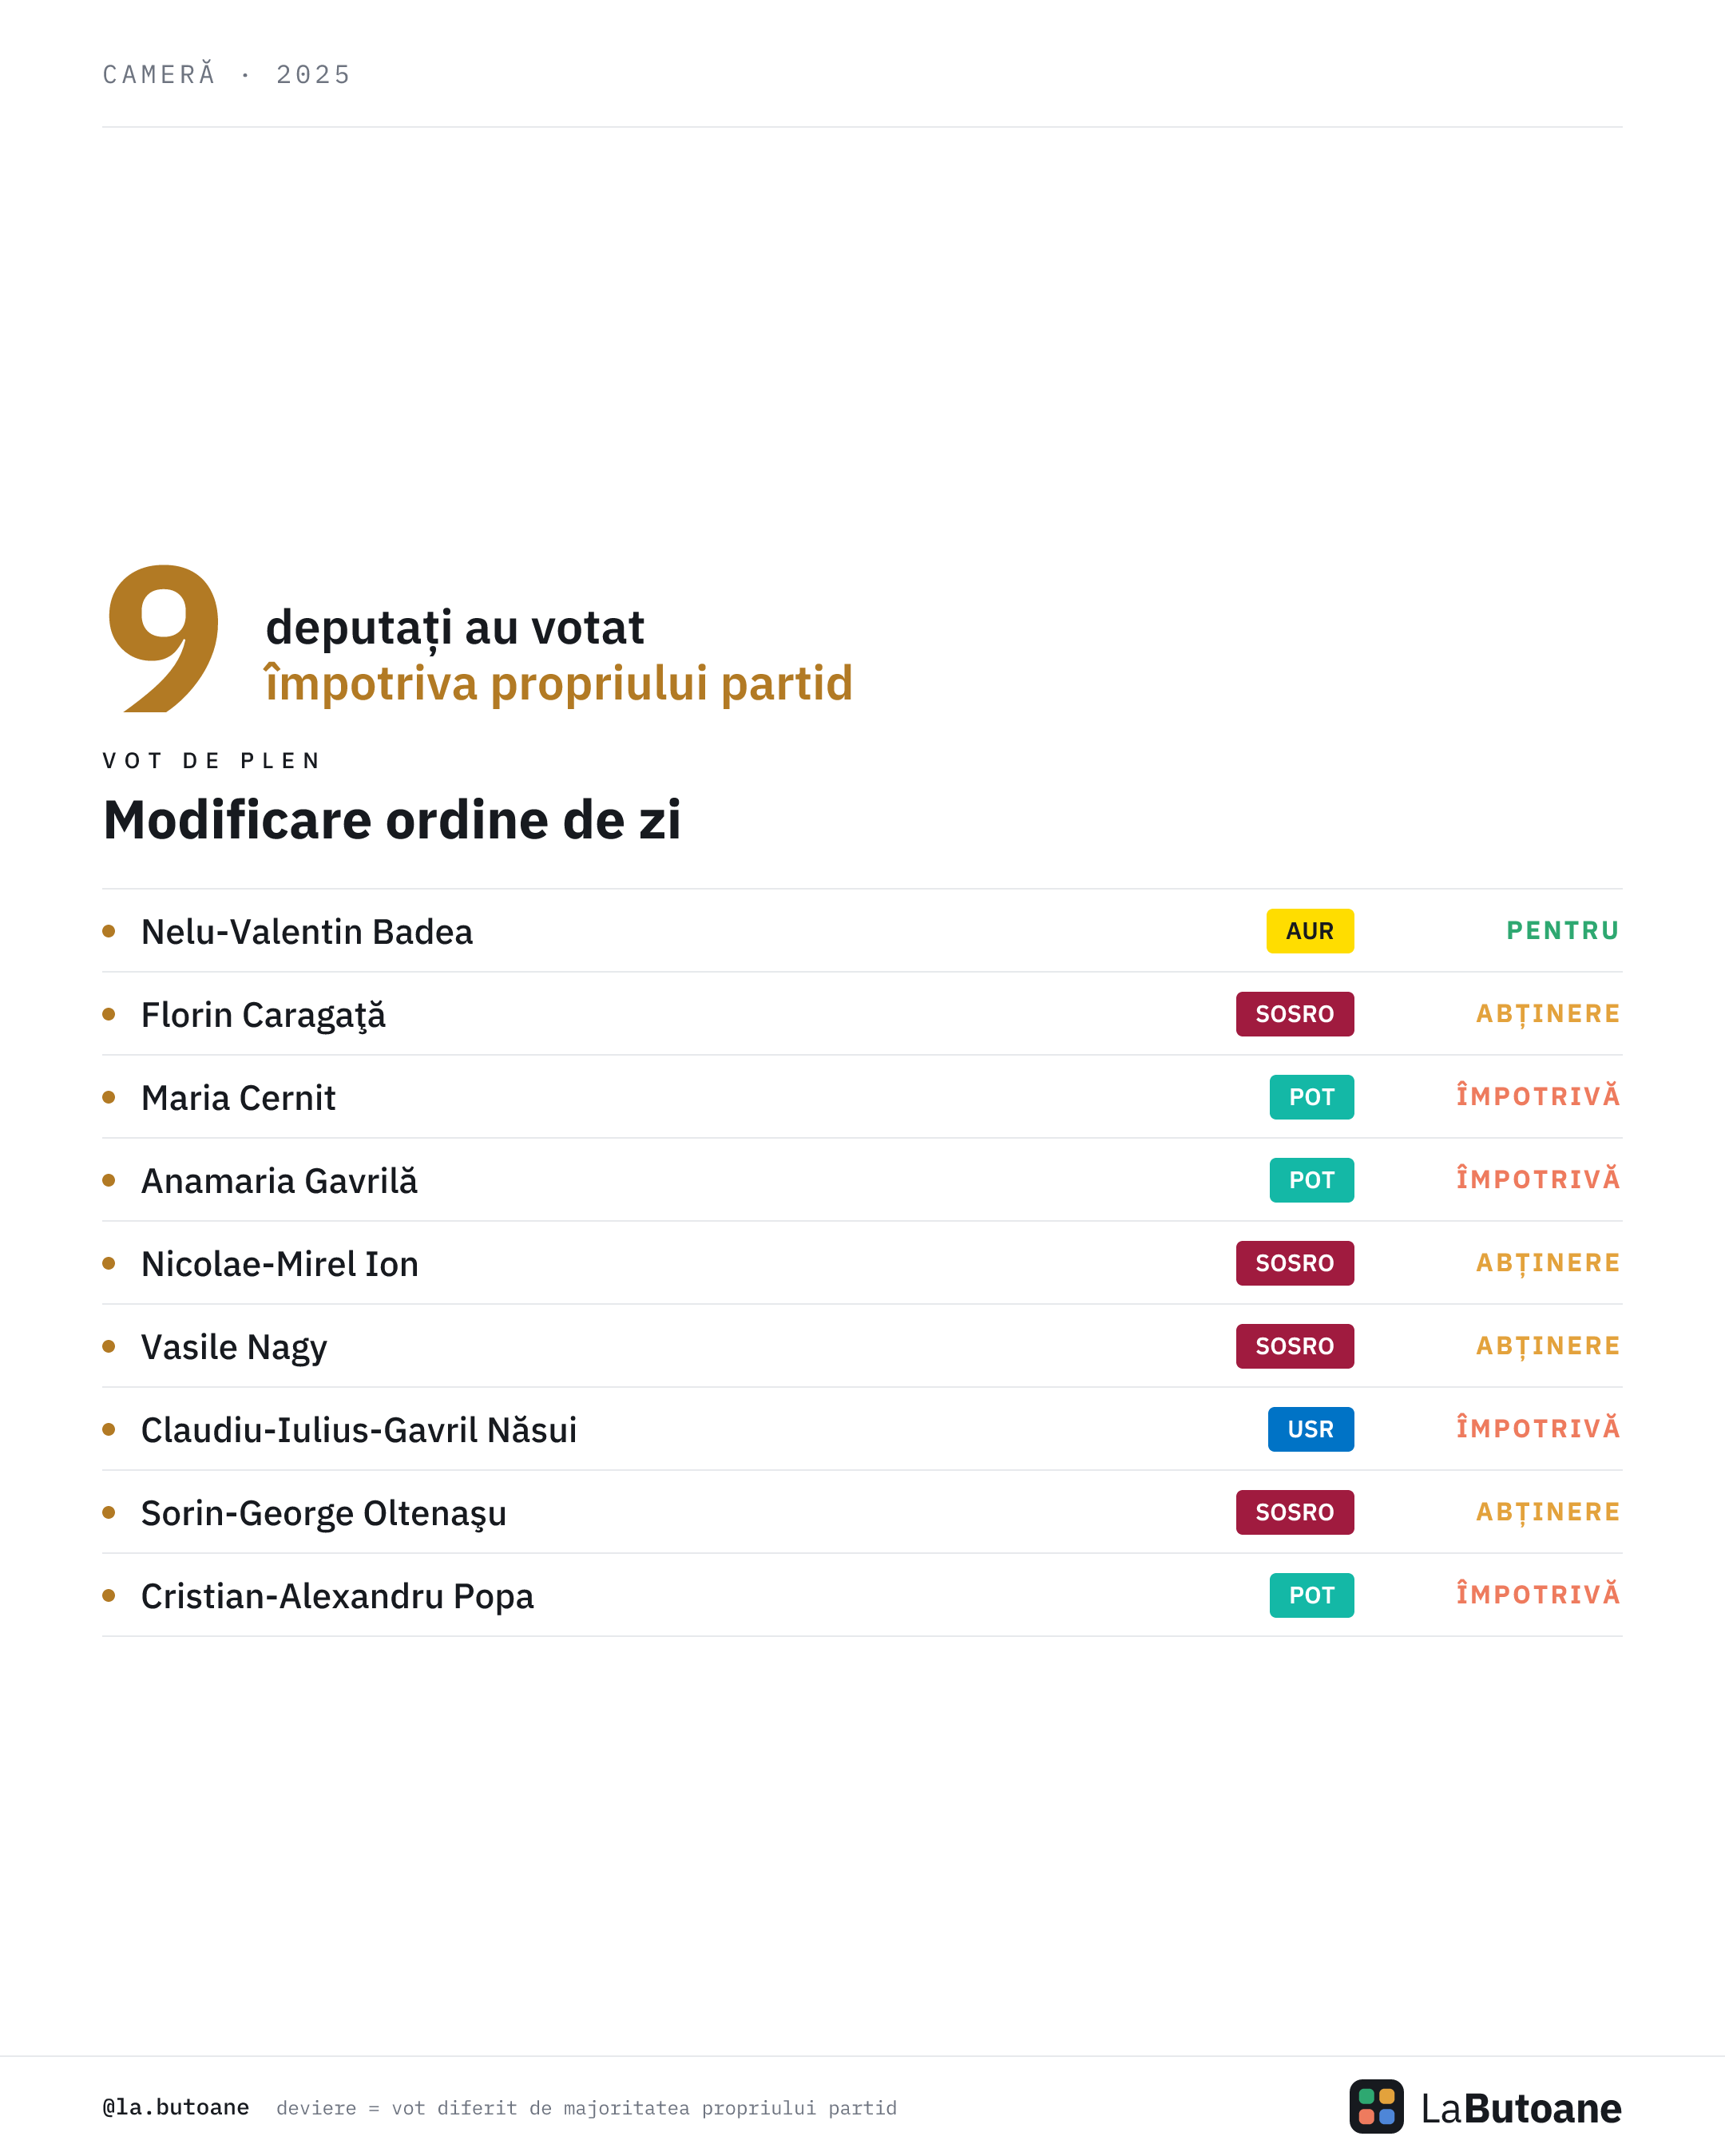
Task: Select the Claudiu-Iulius-Gavril Năsui name
Action: point(359,1430)
